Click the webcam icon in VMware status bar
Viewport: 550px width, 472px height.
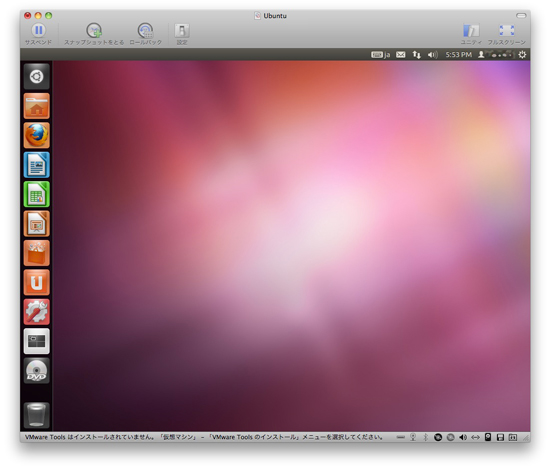point(413,437)
